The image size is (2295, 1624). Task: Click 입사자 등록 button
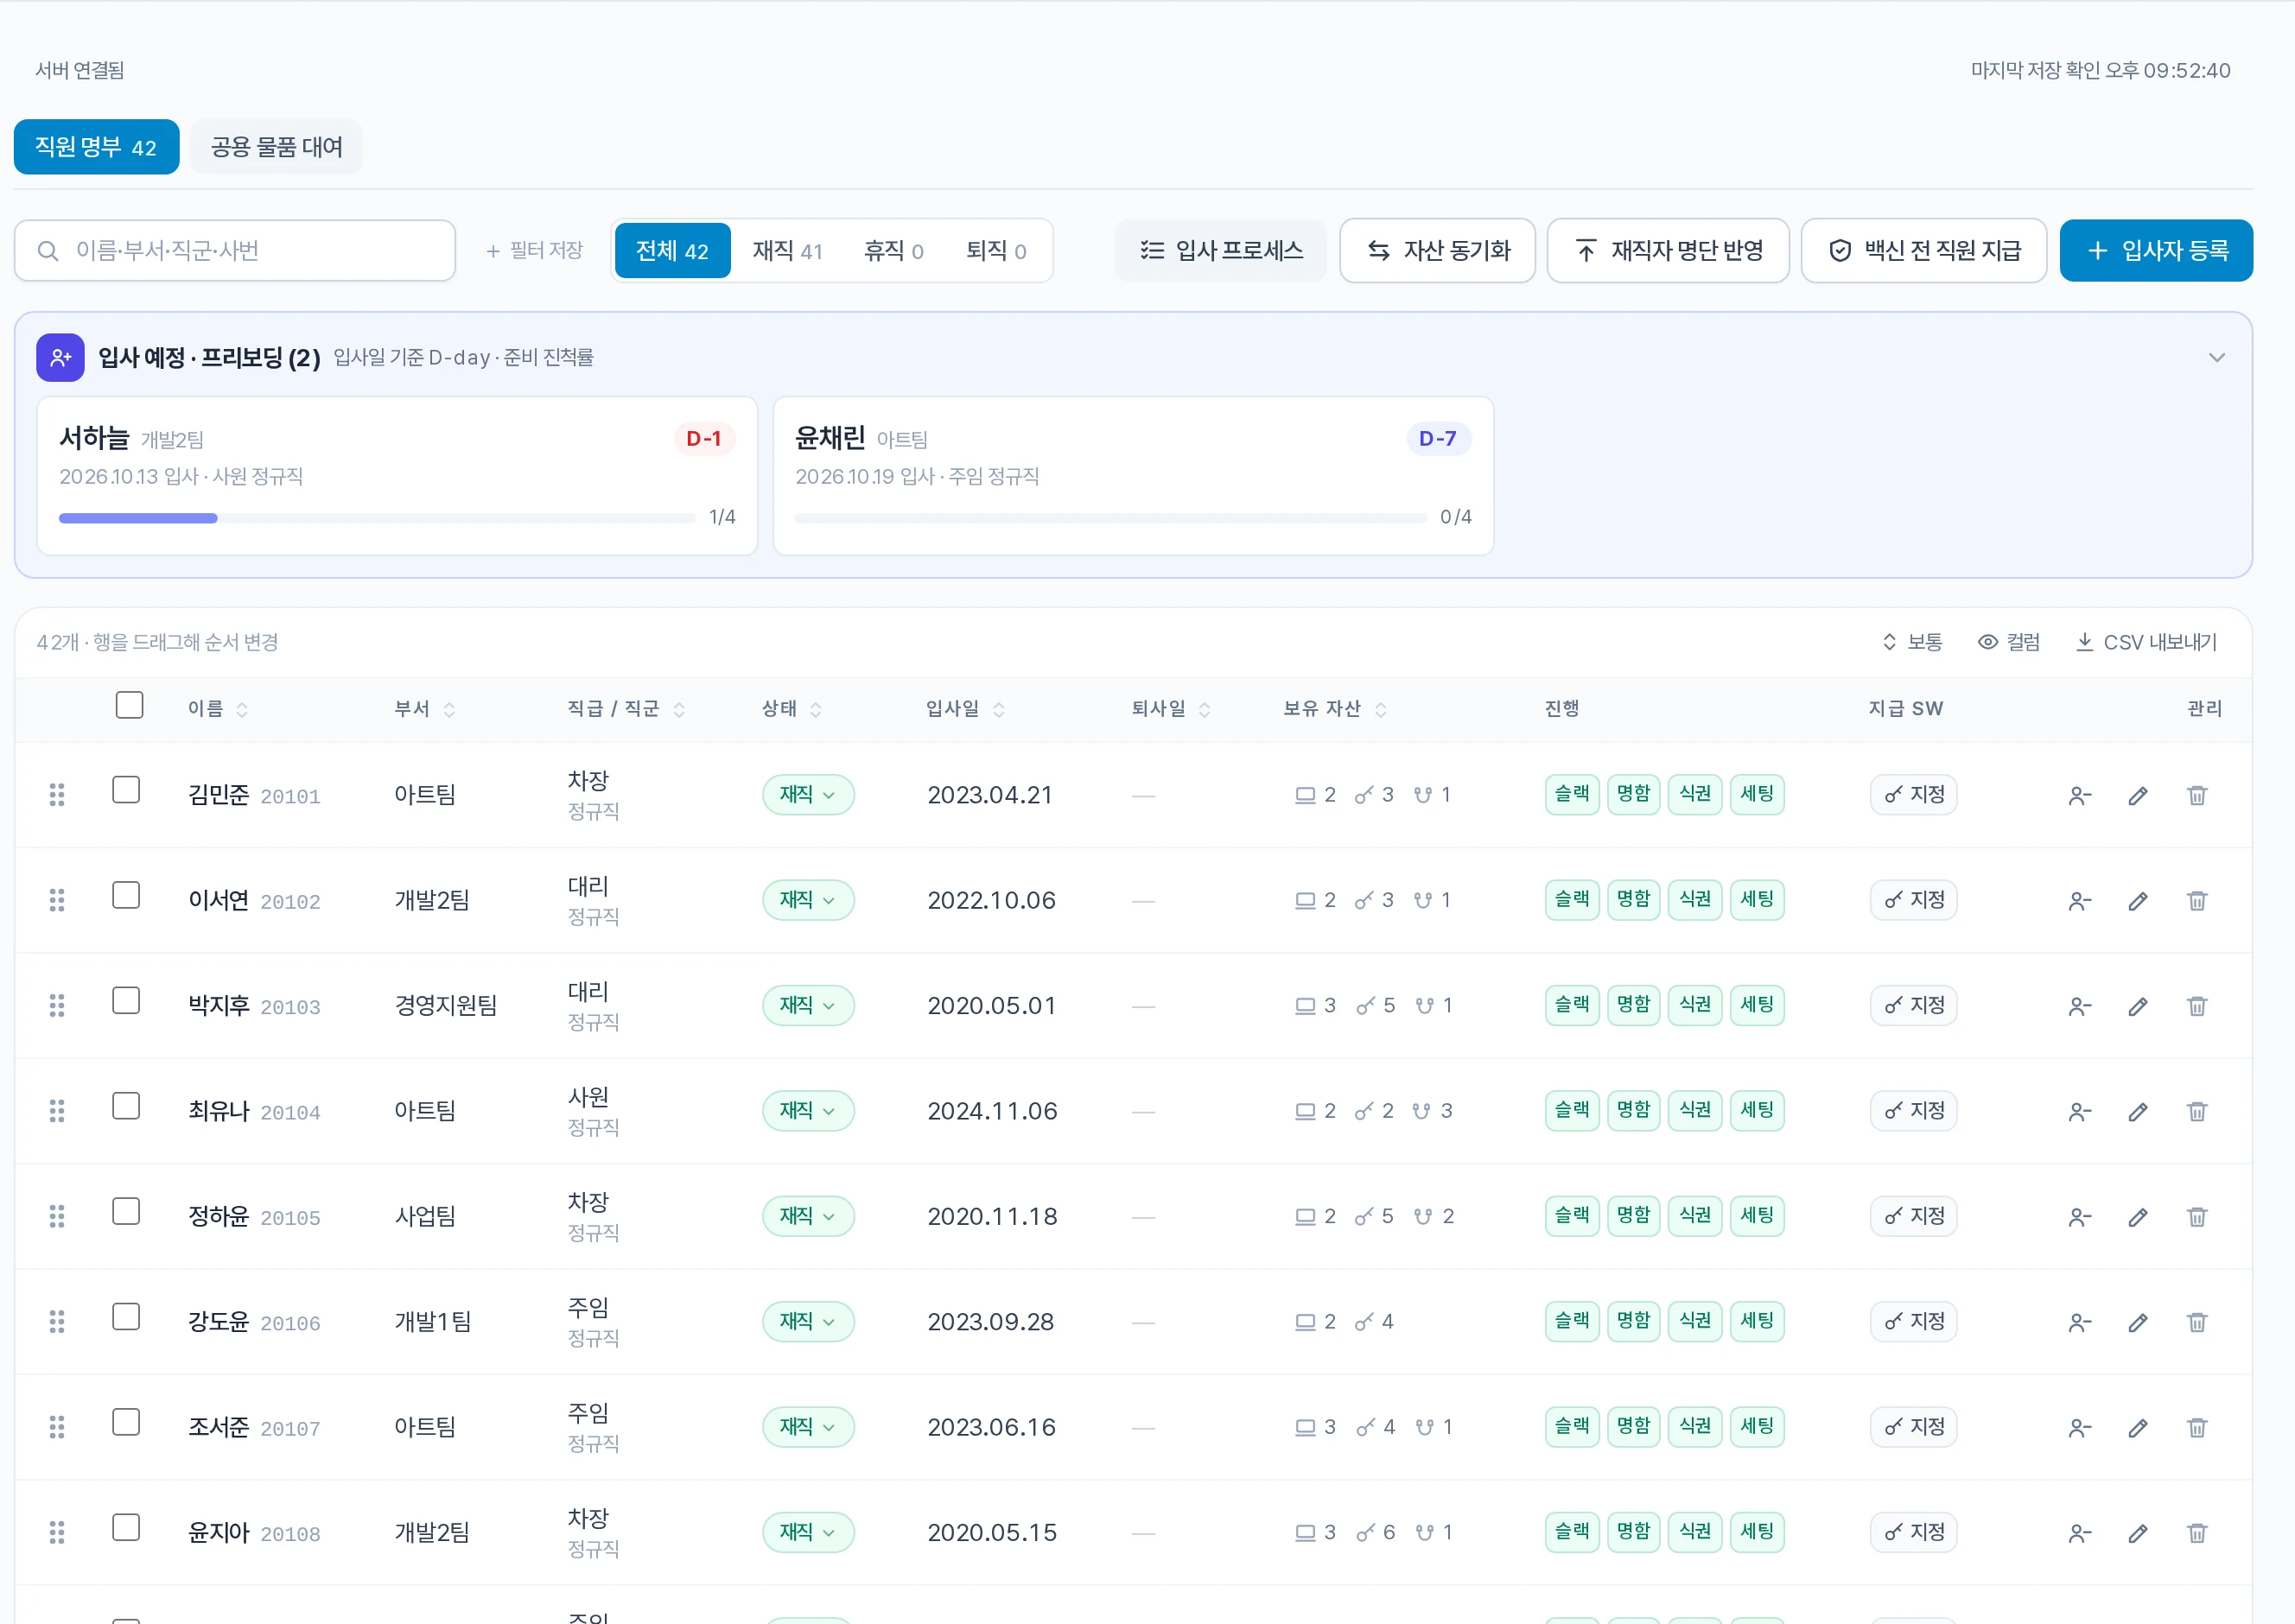2156,251
